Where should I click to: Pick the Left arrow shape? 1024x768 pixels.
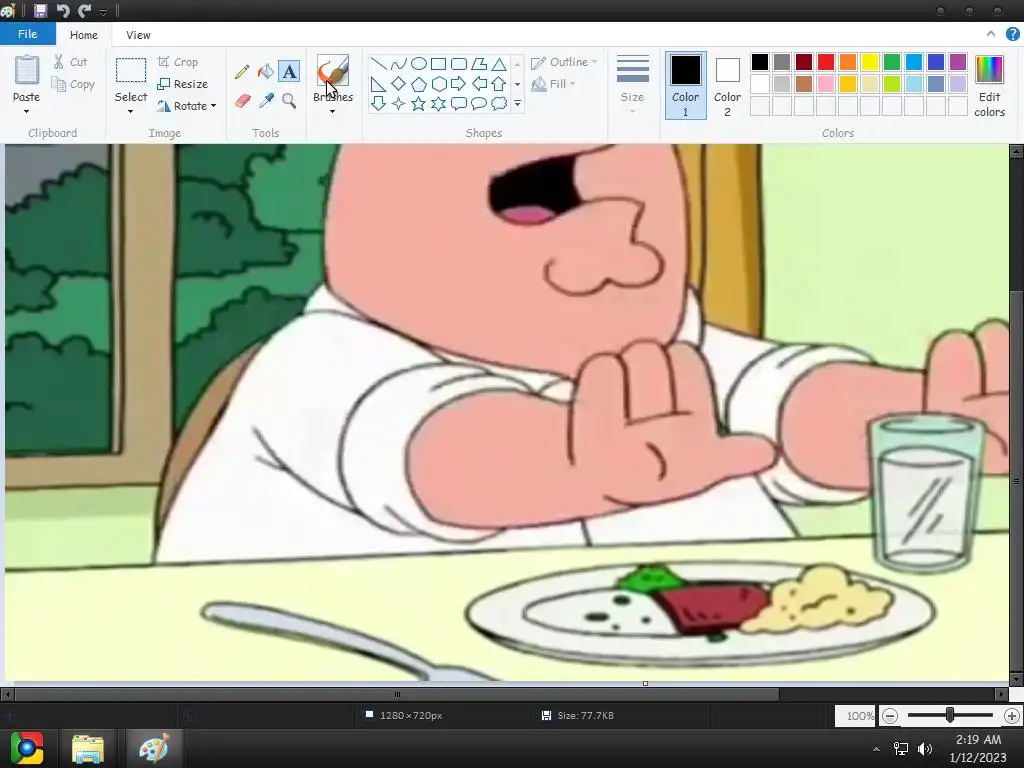(x=479, y=84)
